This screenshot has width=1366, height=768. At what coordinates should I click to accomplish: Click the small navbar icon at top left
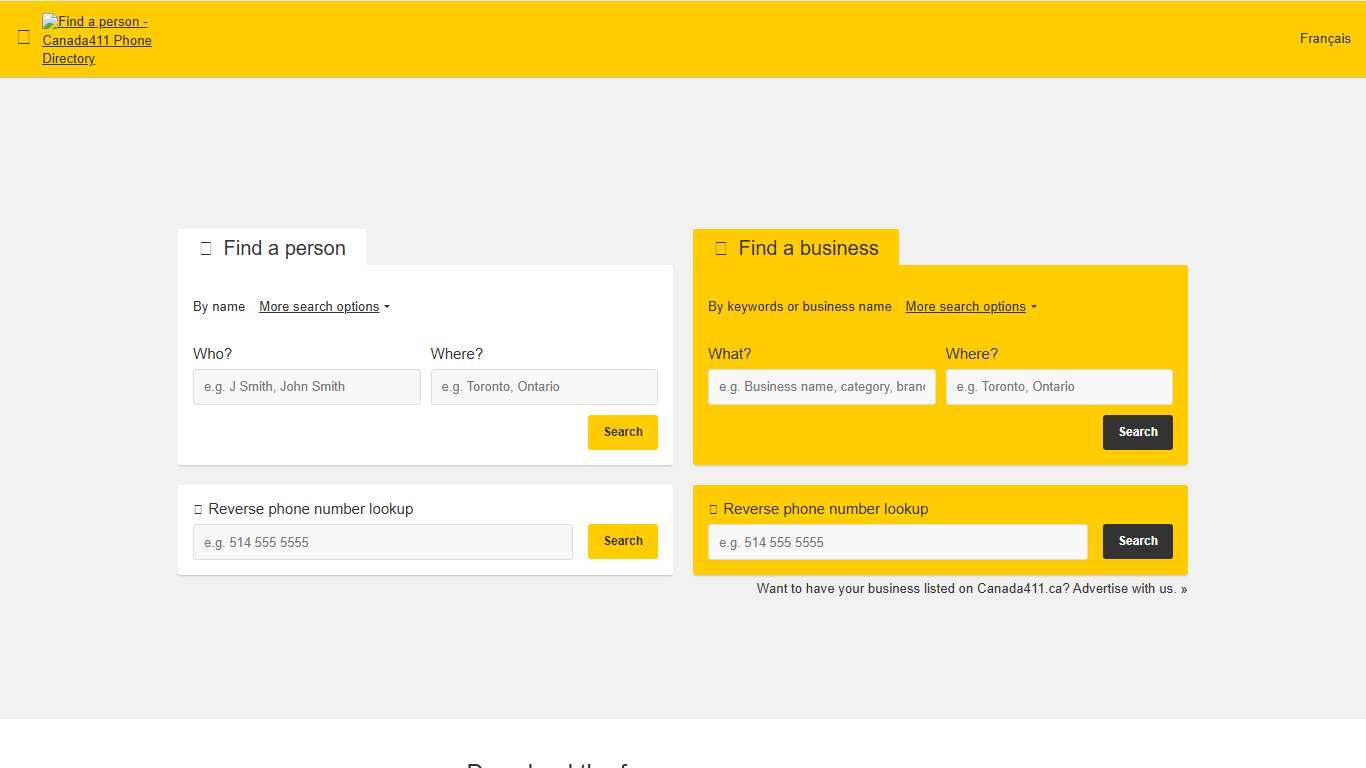coord(24,37)
